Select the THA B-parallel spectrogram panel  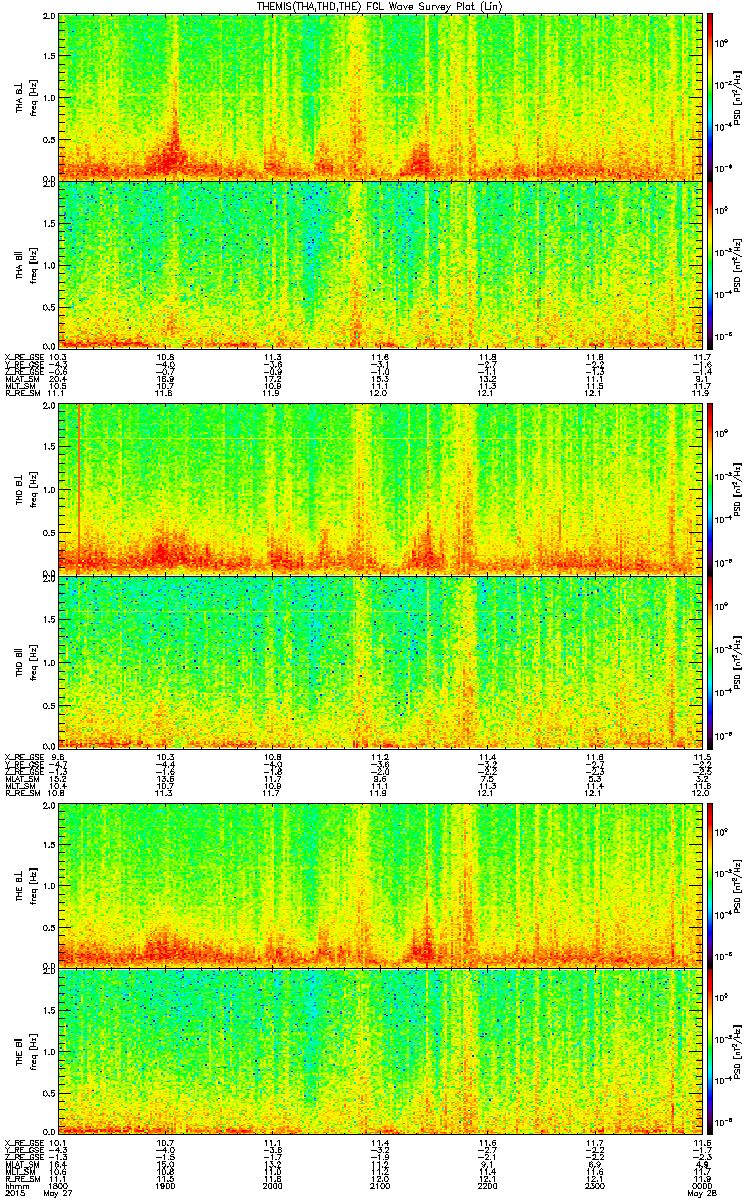(379, 264)
